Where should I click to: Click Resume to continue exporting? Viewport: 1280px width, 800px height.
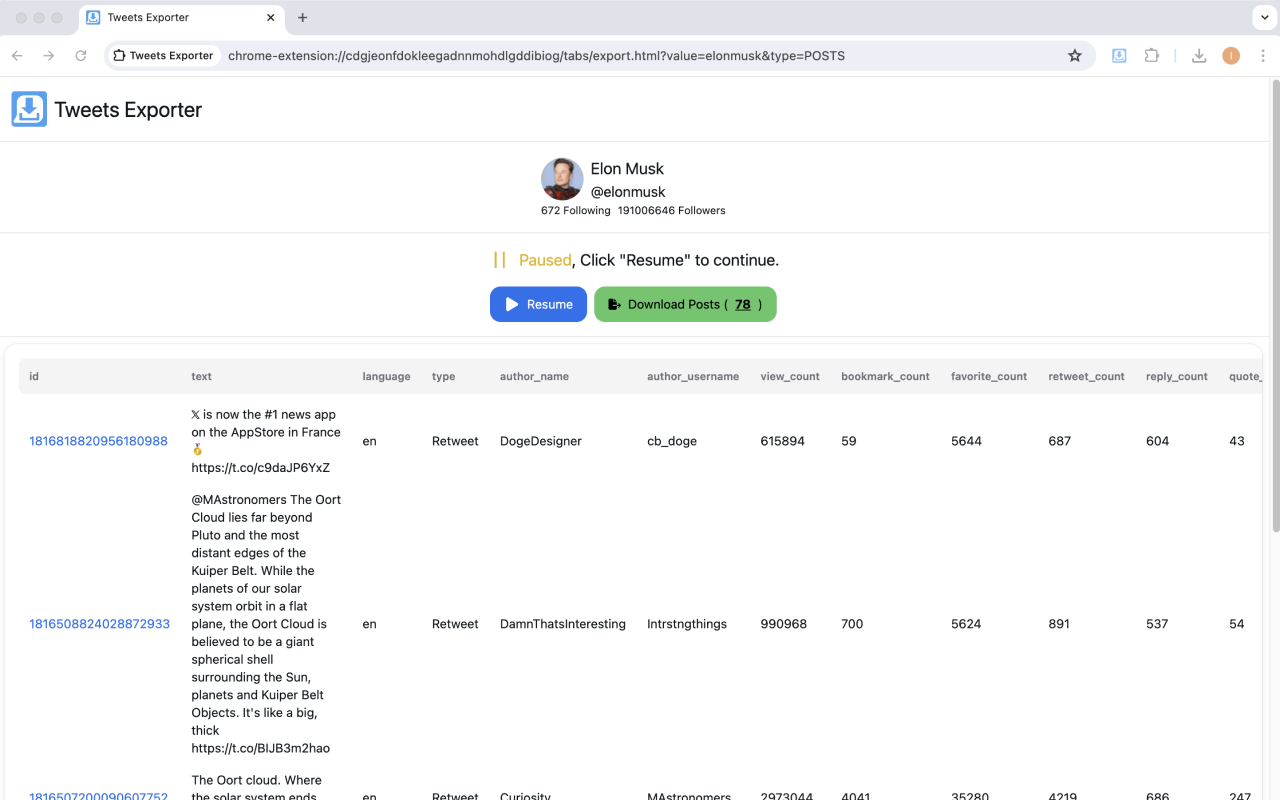coord(538,304)
